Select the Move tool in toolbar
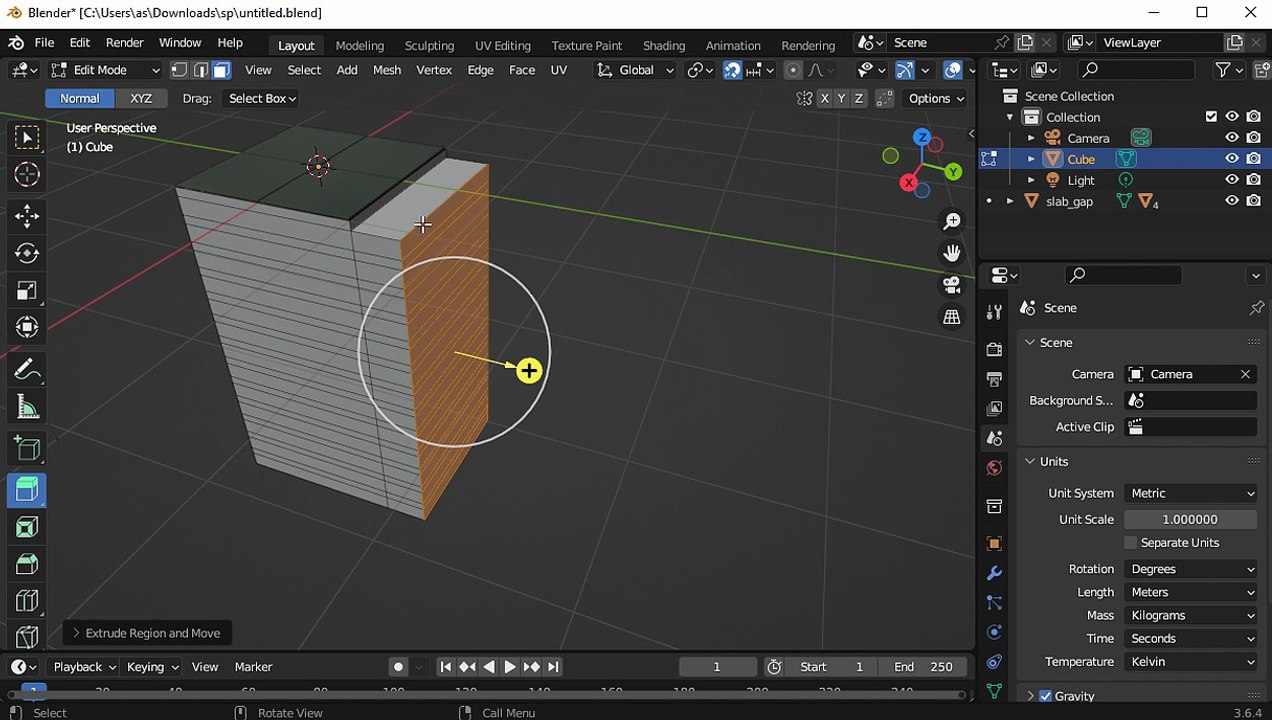 point(27,215)
